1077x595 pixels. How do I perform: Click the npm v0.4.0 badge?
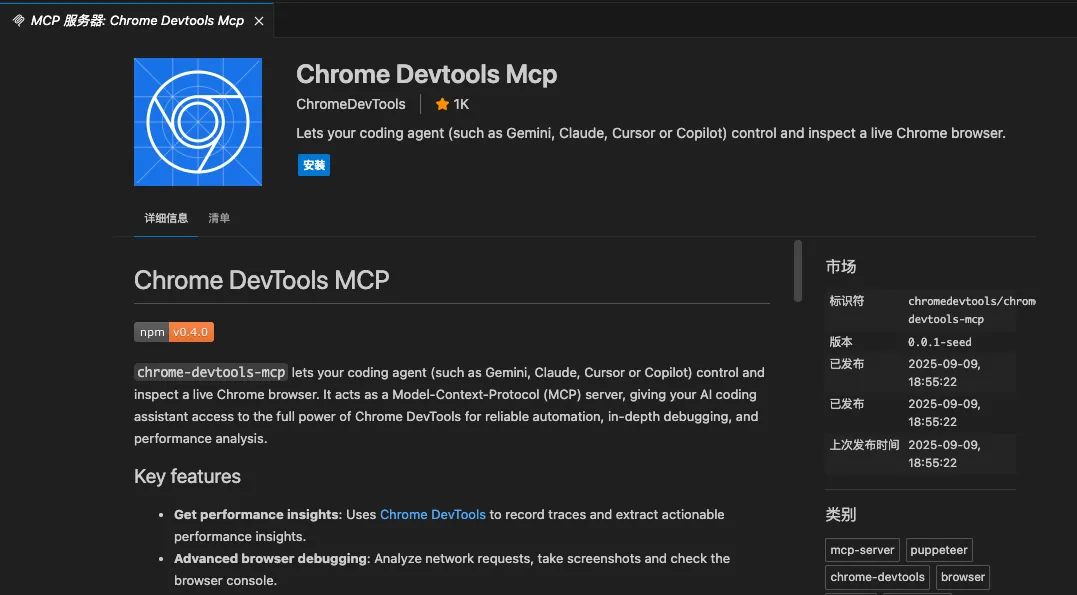click(174, 332)
